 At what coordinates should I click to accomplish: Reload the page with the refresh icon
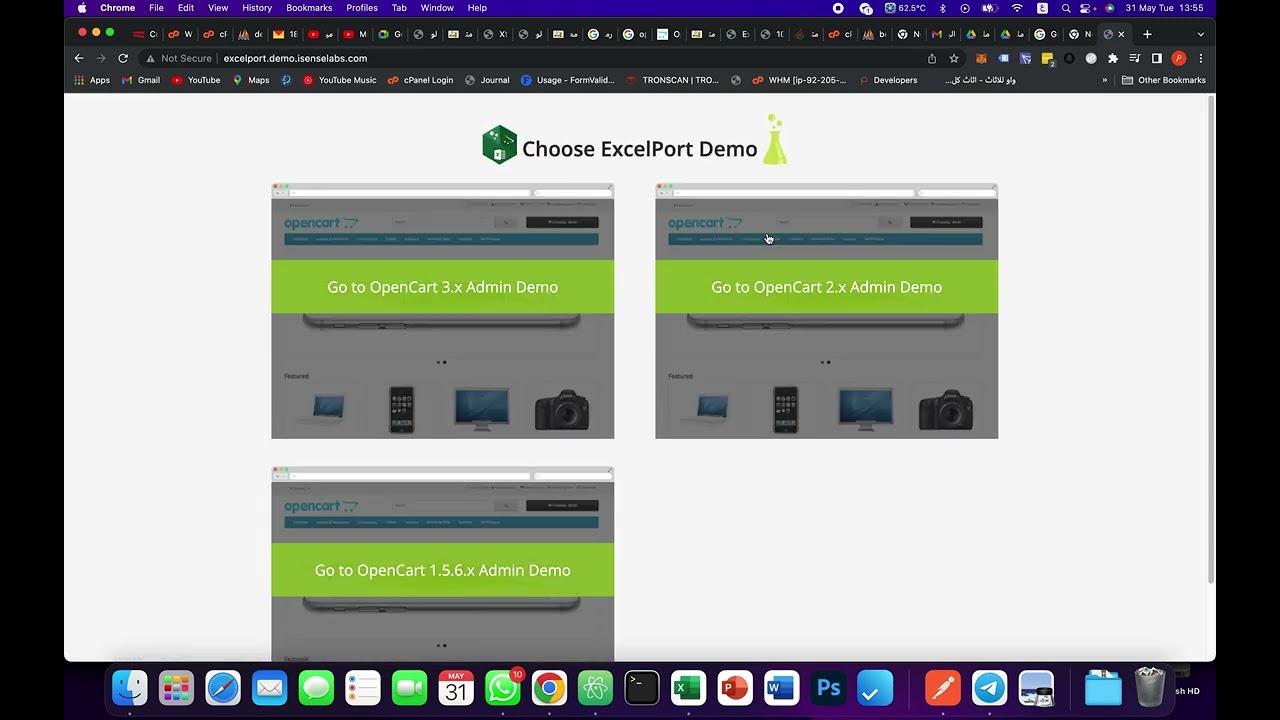coord(123,58)
